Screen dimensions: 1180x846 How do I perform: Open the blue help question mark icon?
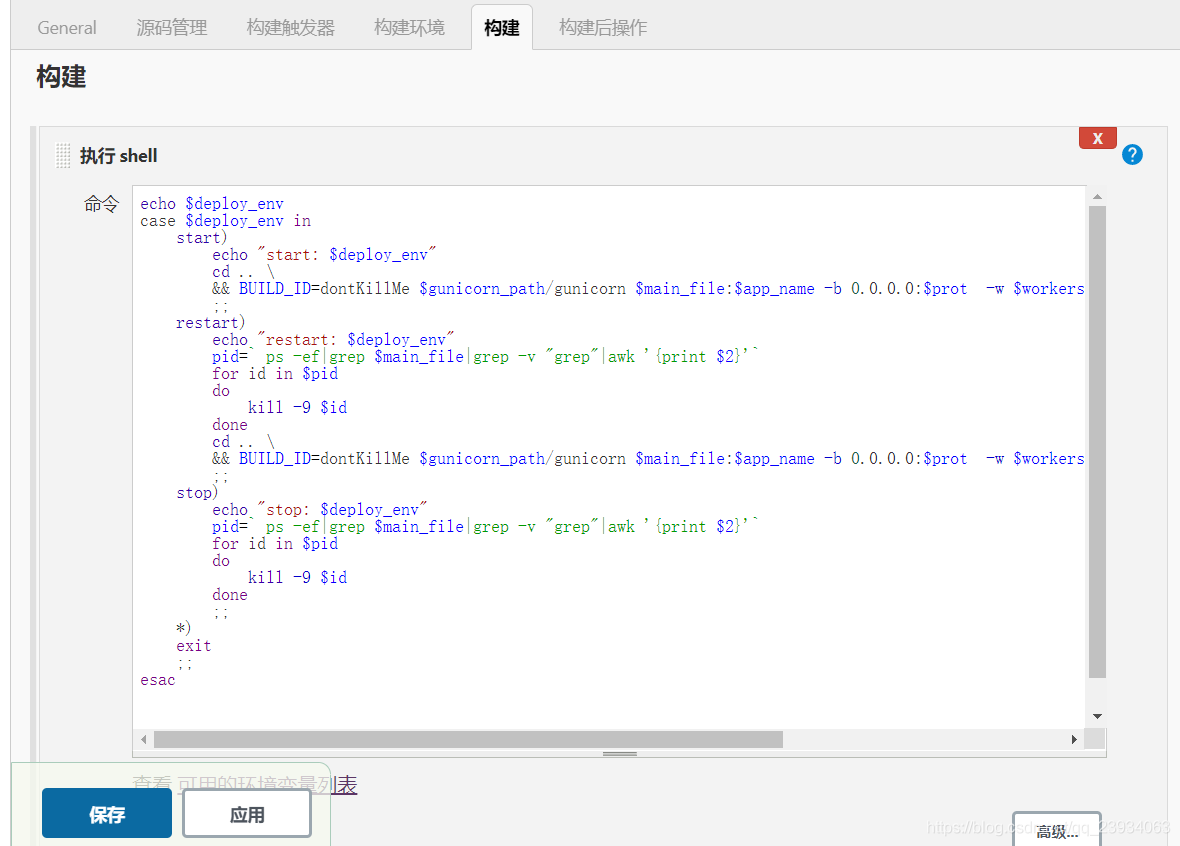[1132, 155]
